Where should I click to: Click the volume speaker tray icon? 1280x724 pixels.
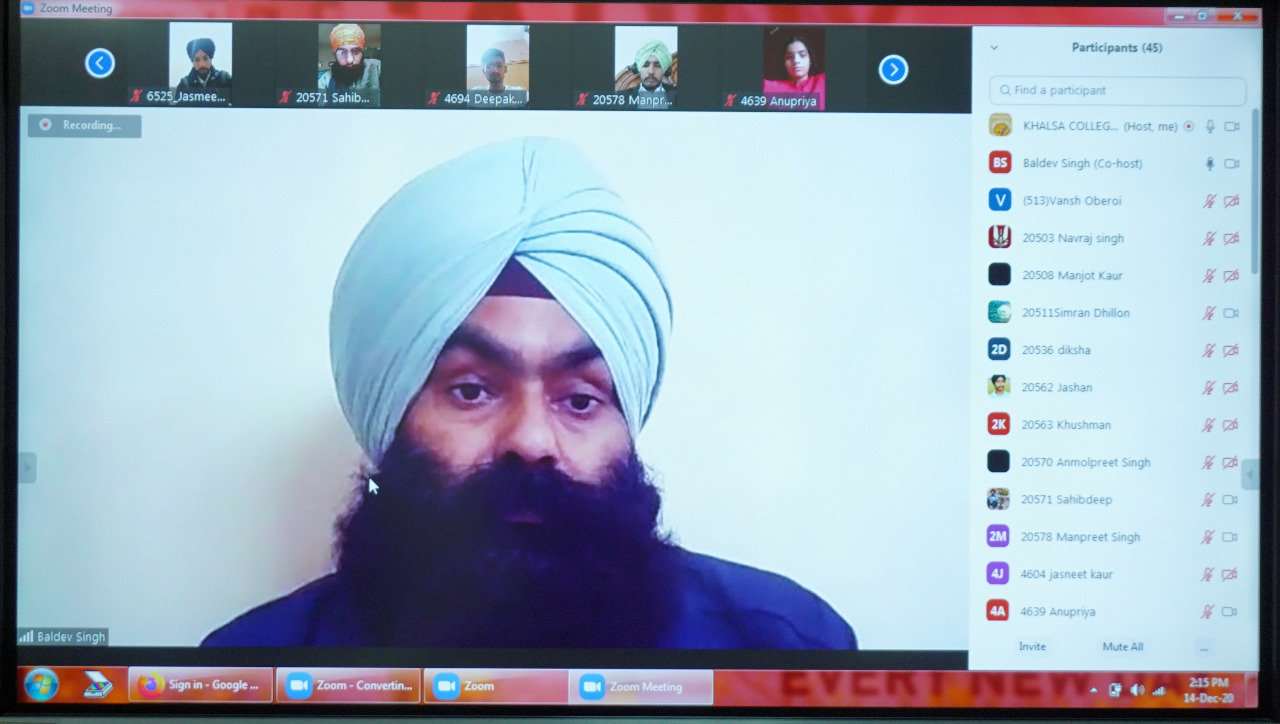1137,690
